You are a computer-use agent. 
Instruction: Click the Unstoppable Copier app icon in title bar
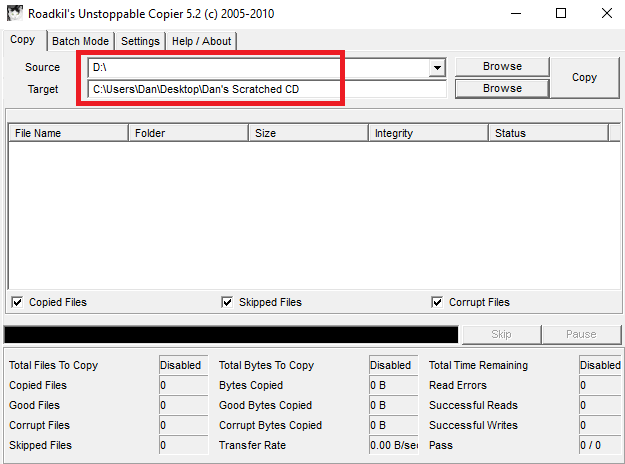(15, 13)
